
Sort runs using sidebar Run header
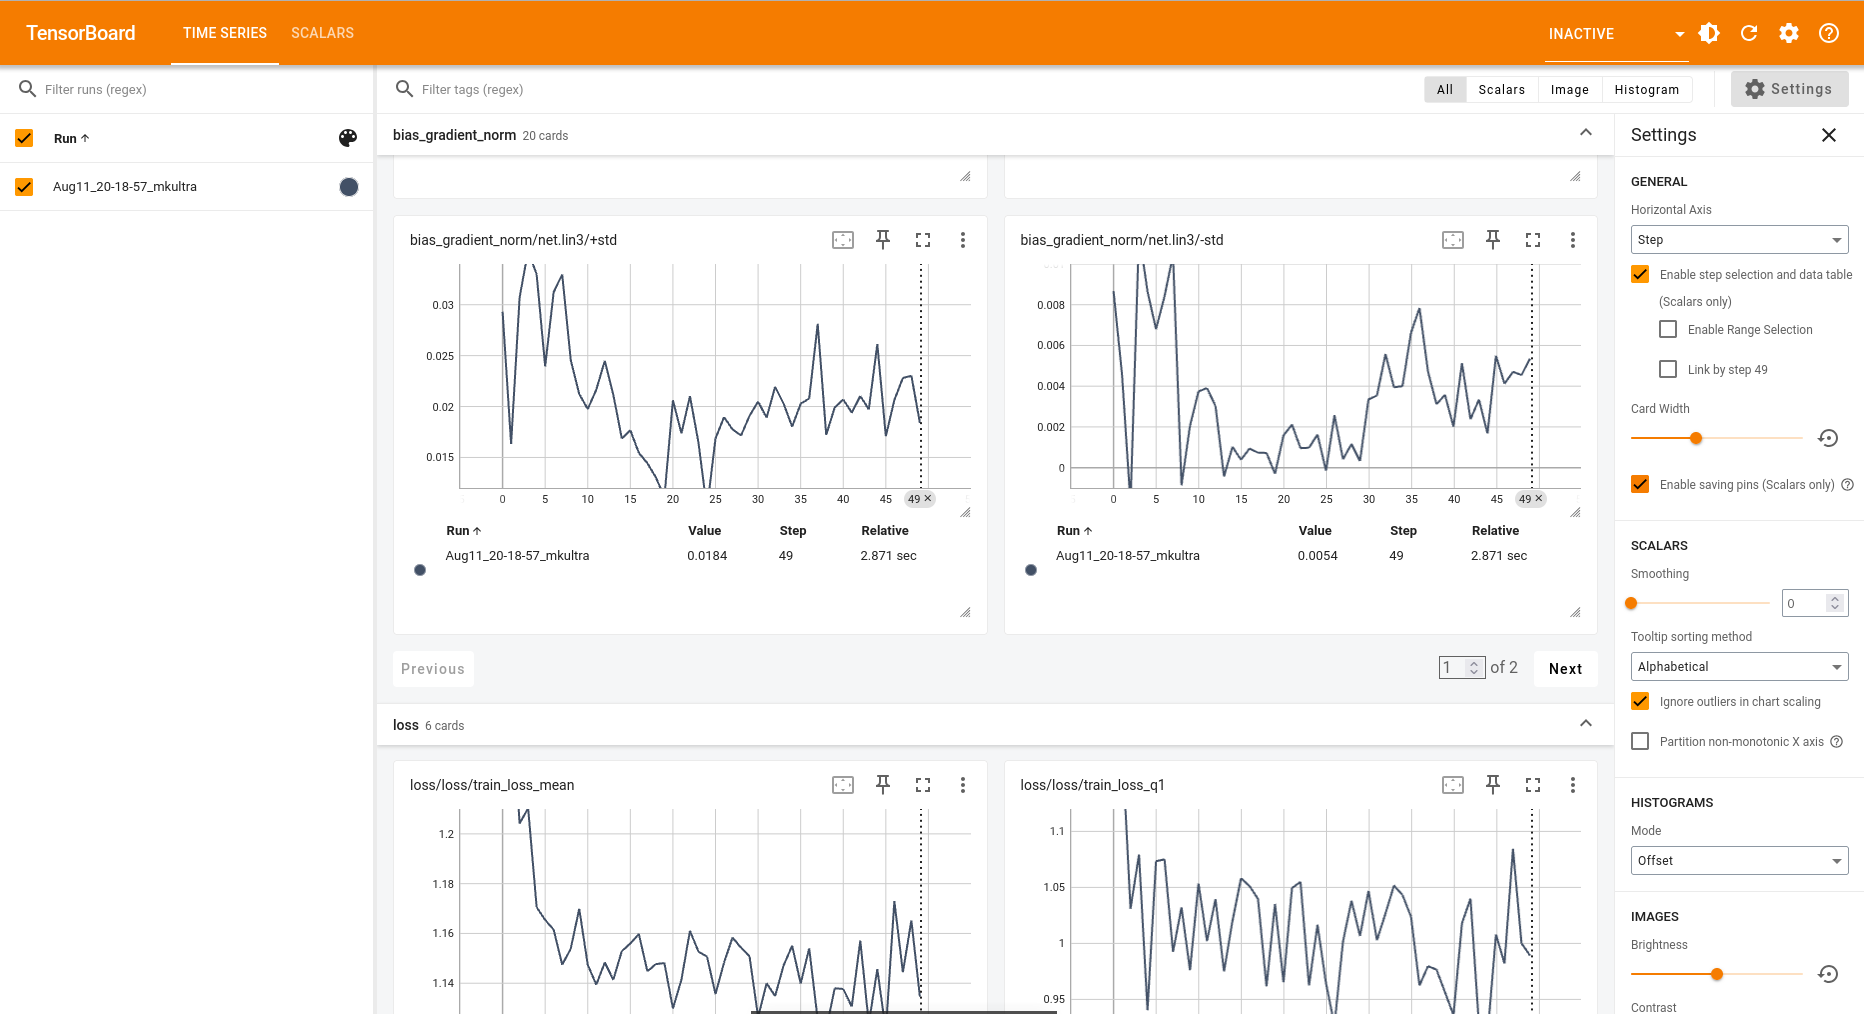(x=72, y=138)
